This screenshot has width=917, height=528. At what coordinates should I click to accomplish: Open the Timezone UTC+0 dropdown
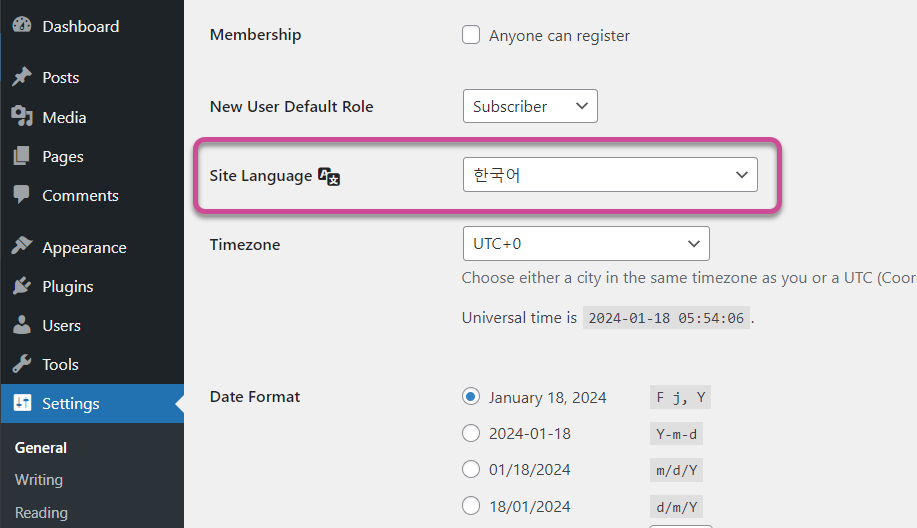(x=586, y=243)
